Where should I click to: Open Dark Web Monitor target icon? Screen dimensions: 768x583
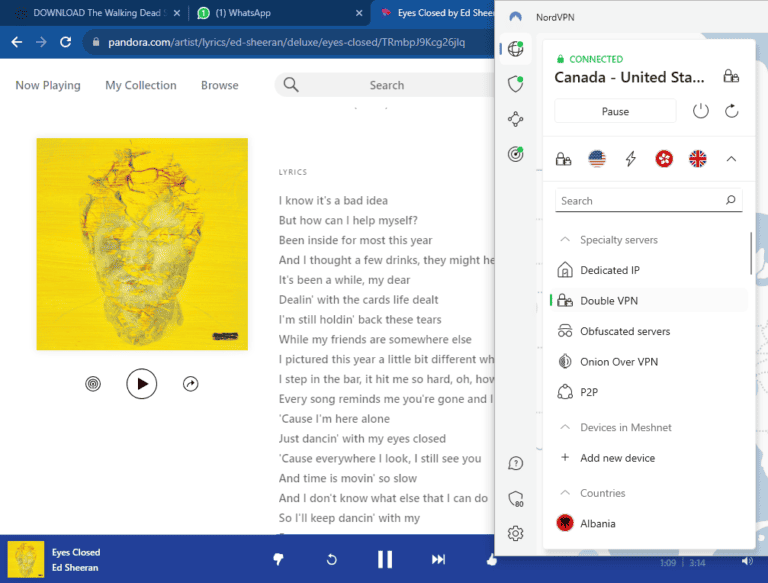(x=516, y=154)
